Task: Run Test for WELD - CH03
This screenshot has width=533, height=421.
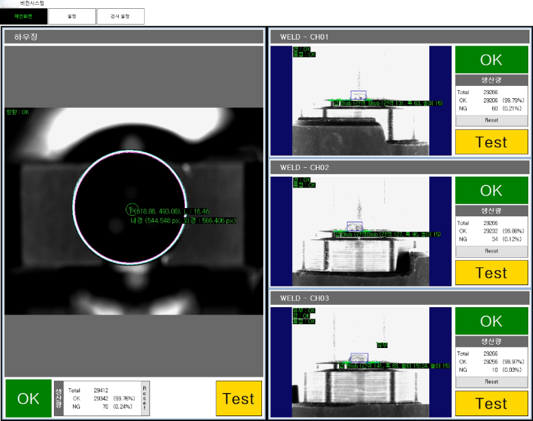Action: [x=491, y=403]
